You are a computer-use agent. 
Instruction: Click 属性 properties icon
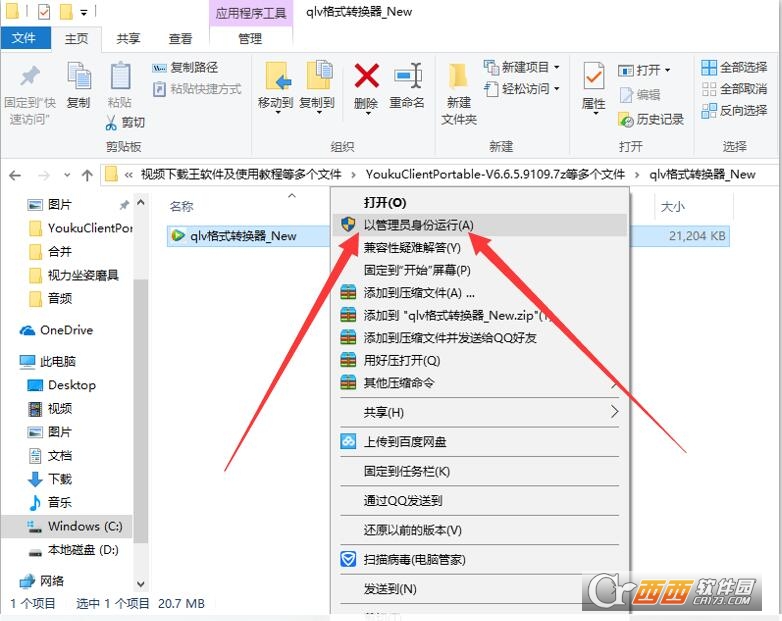tap(593, 76)
